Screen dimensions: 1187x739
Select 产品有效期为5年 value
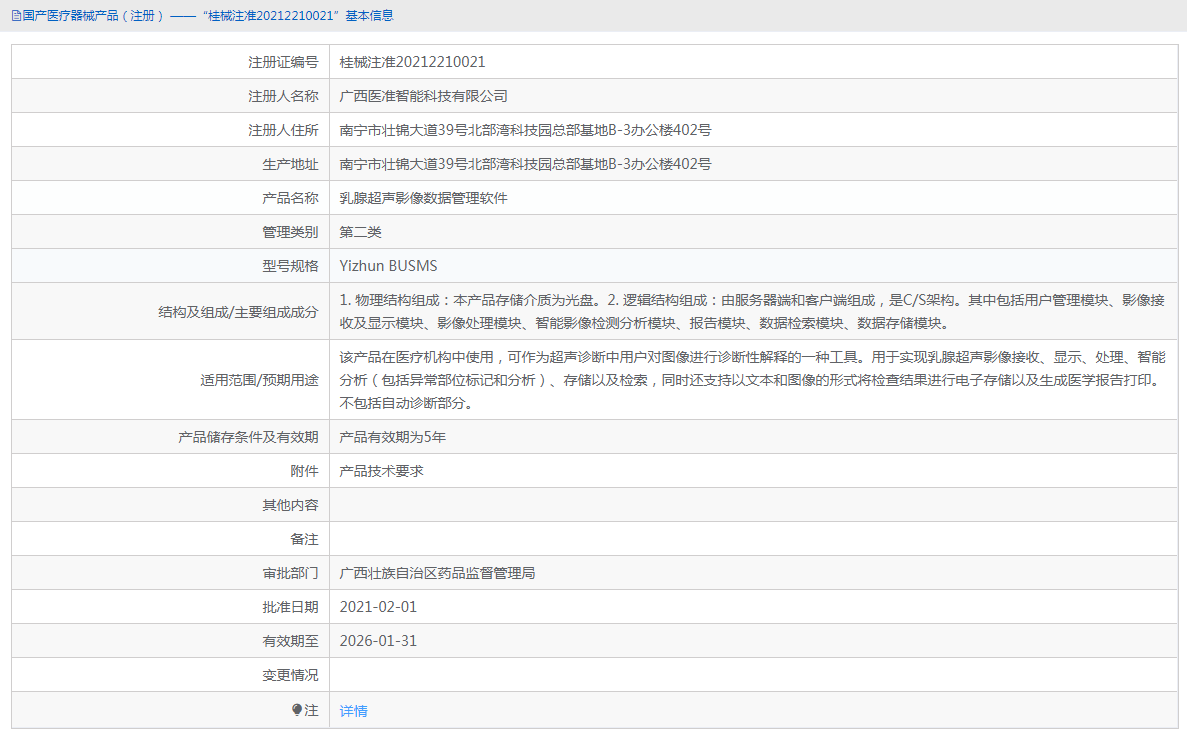pos(392,437)
